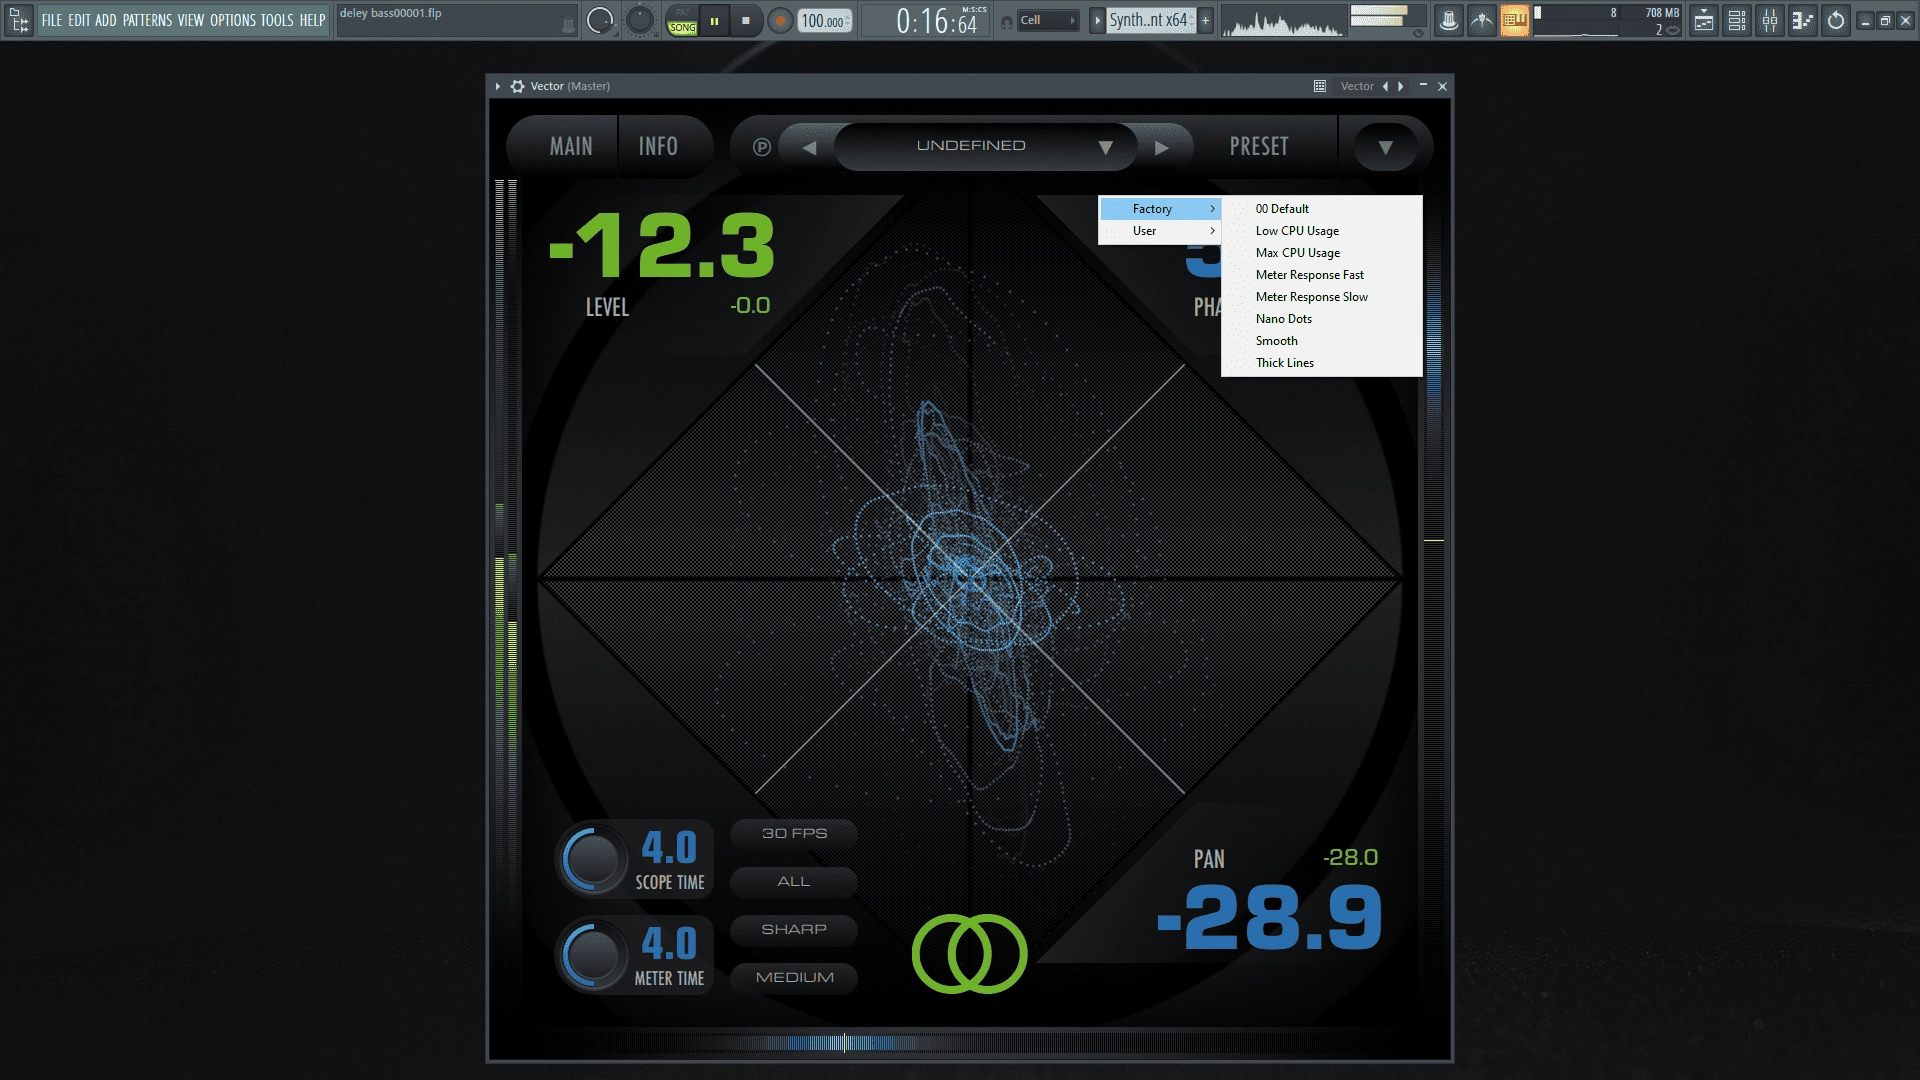The width and height of the screenshot is (1920, 1080).
Task: Switch to the INFO tab
Action: [658, 147]
